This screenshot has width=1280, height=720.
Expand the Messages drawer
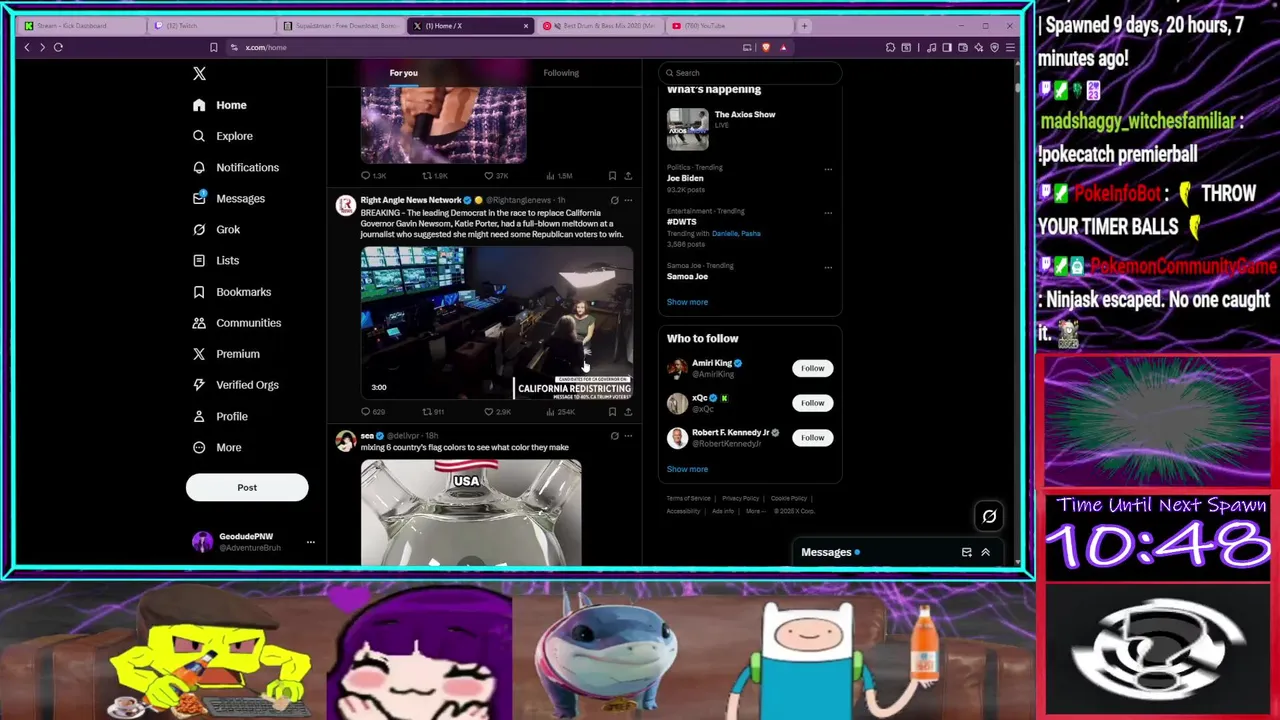pyautogui.click(x=985, y=552)
